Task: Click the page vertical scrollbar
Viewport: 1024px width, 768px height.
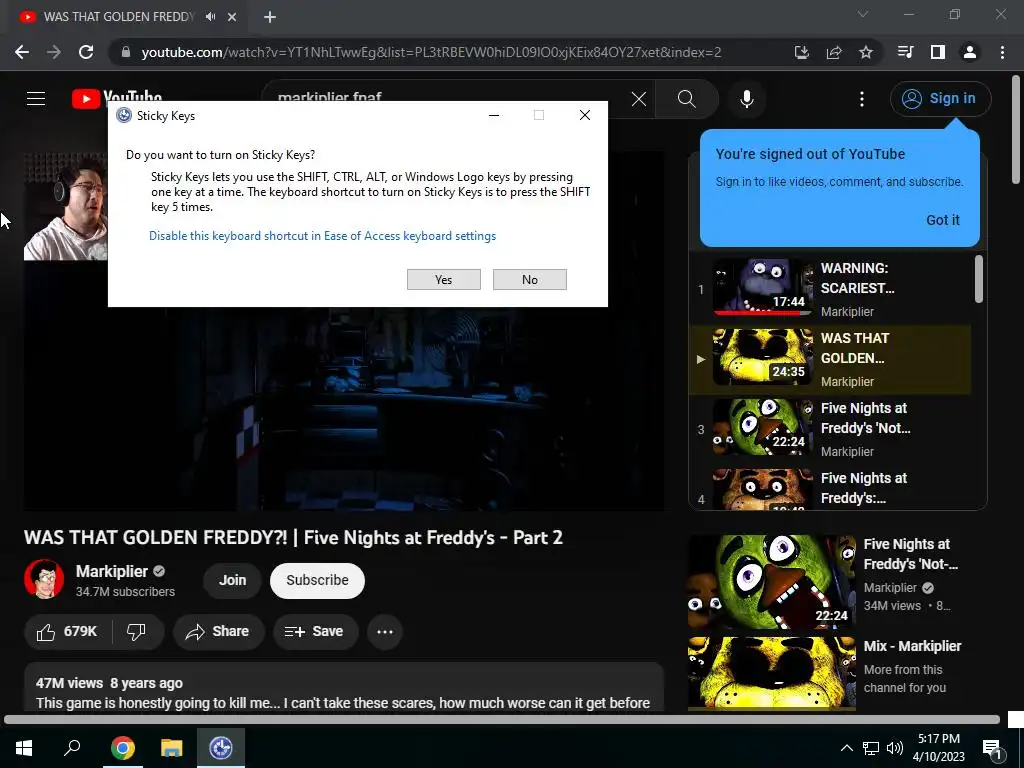Action: click(x=1016, y=131)
